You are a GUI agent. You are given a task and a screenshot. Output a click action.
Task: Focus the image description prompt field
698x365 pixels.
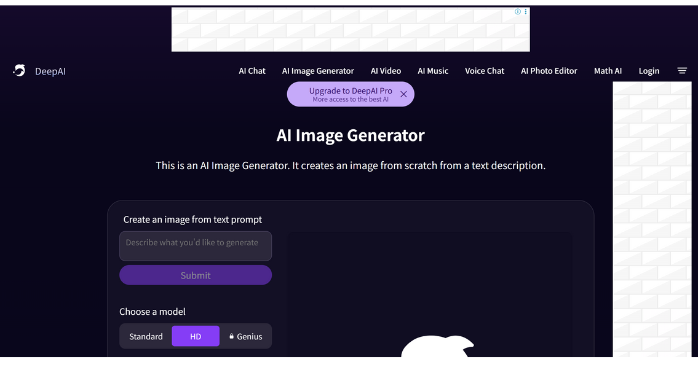(x=195, y=246)
